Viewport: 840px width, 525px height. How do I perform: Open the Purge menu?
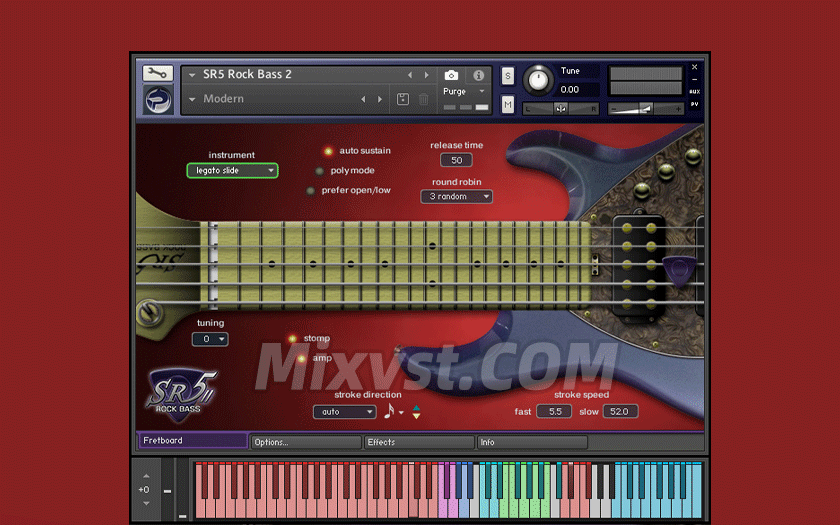[x=462, y=91]
